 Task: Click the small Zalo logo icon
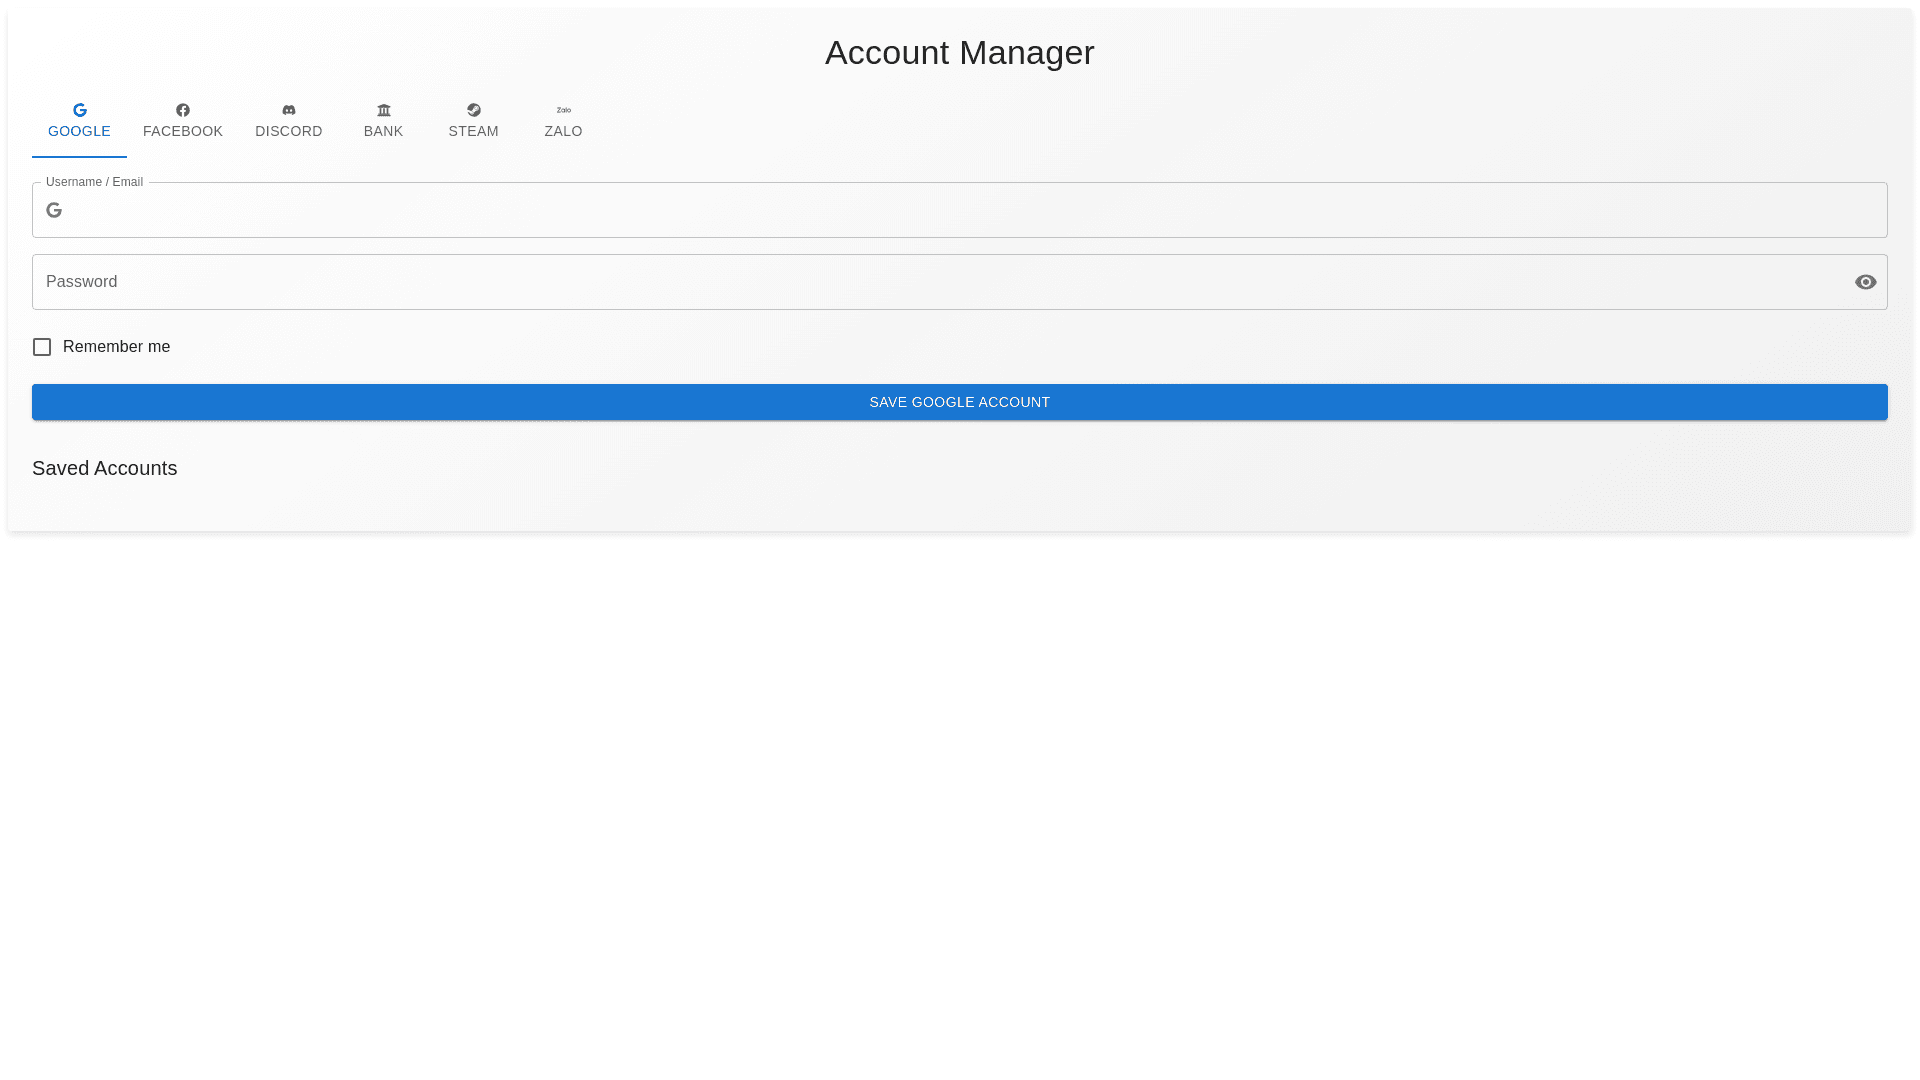tap(564, 110)
